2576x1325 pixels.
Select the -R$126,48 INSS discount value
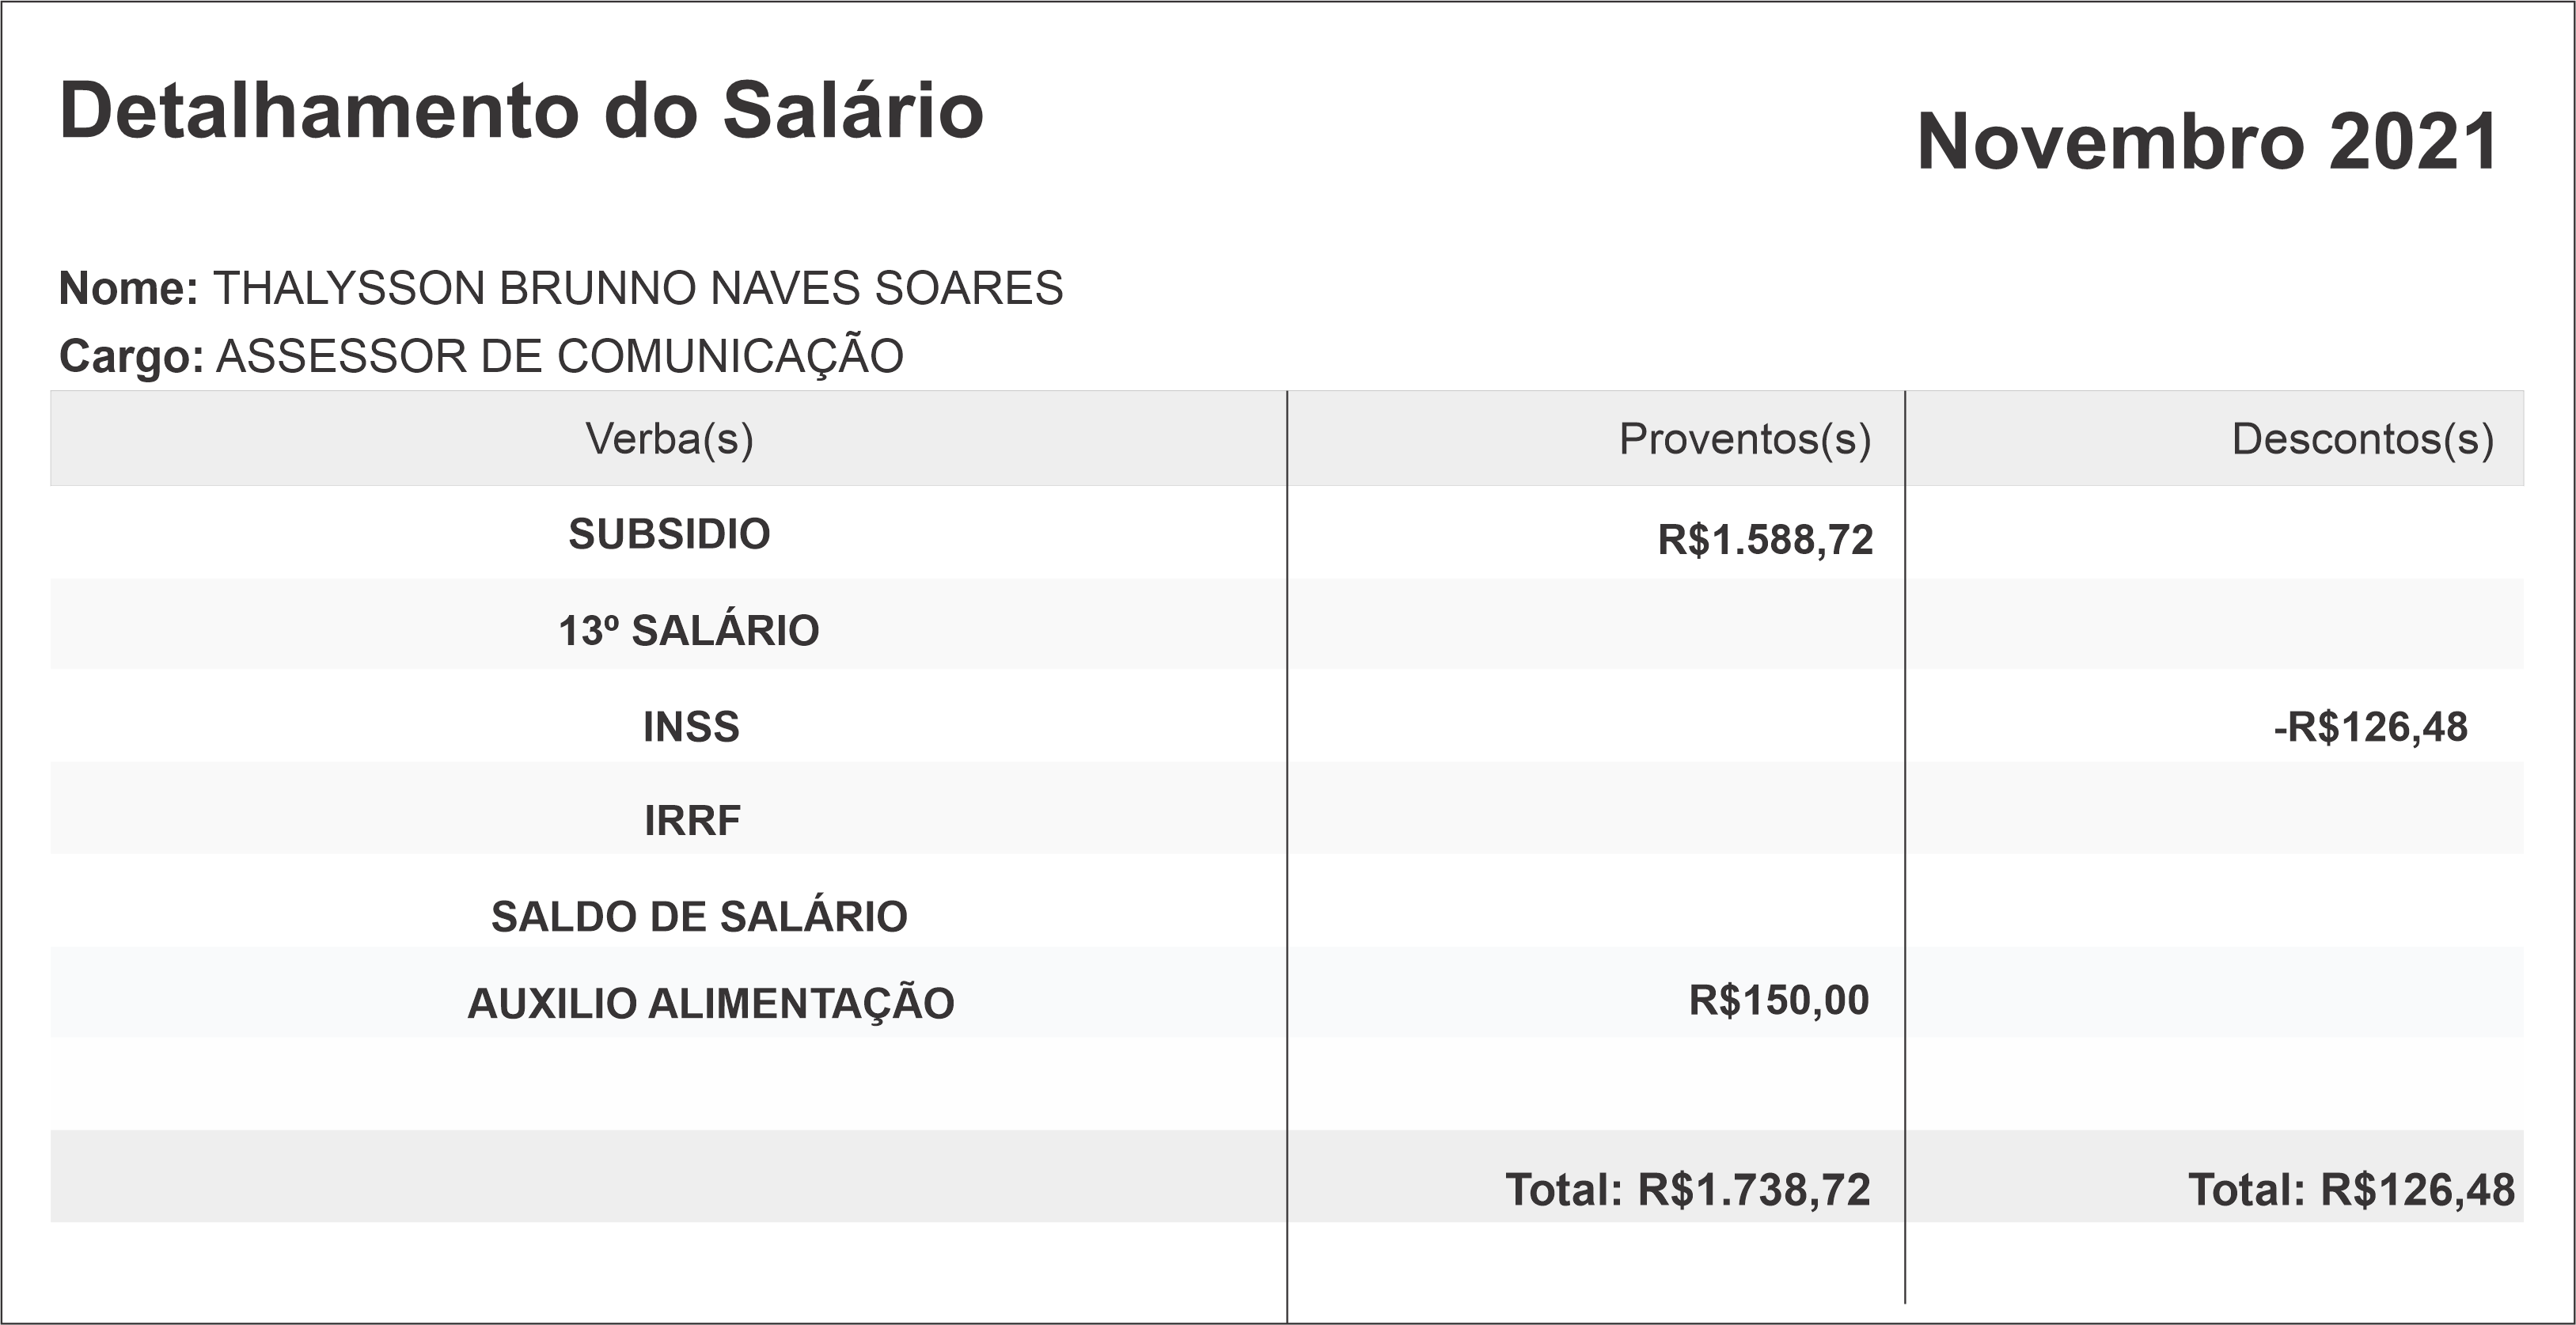2370,727
